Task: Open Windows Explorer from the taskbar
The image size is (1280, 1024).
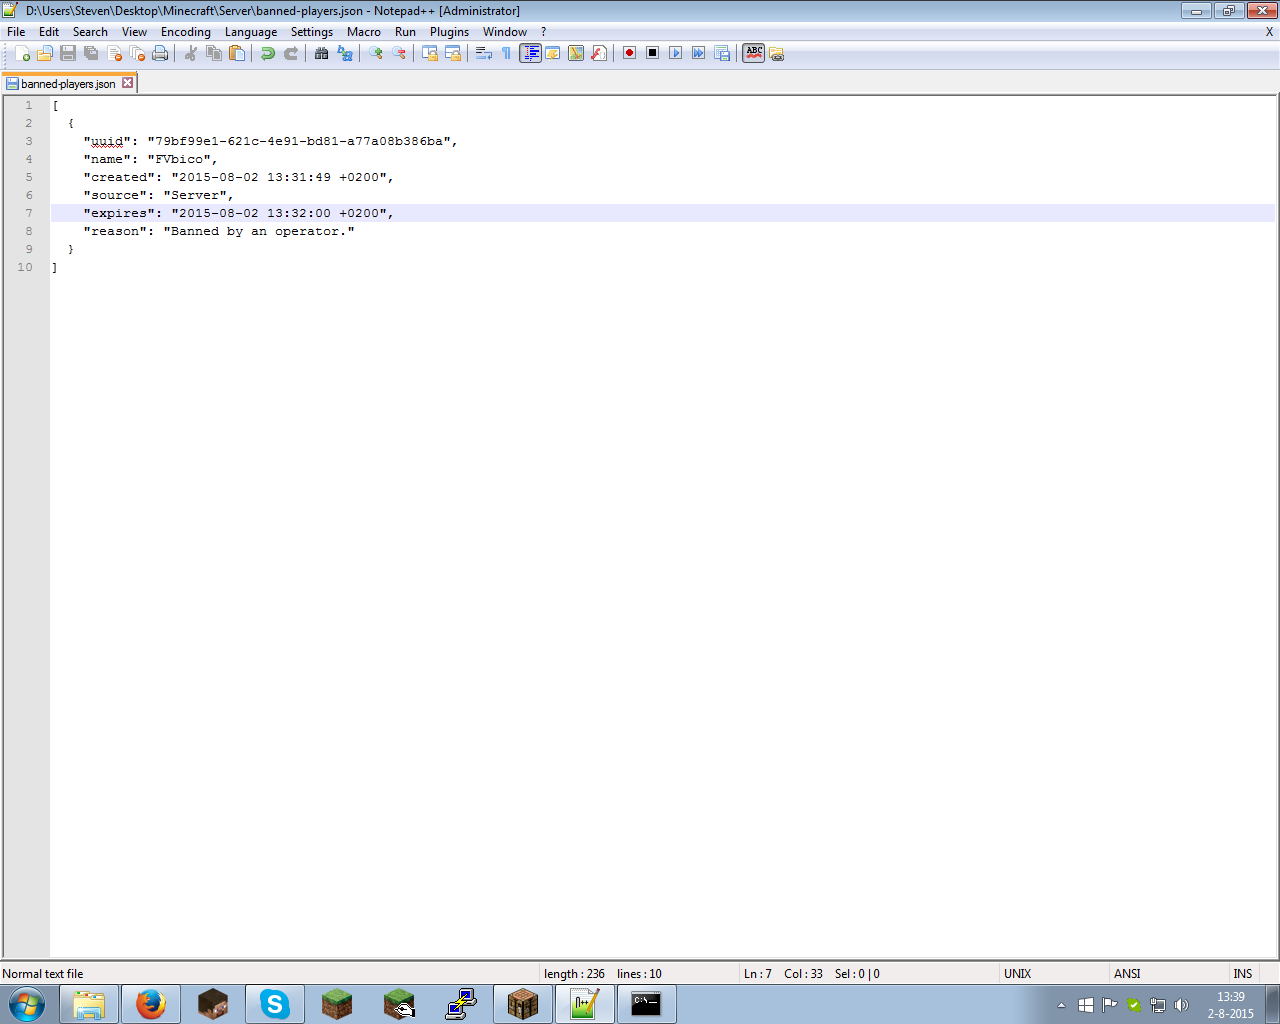Action: [x=89, y=1004]
